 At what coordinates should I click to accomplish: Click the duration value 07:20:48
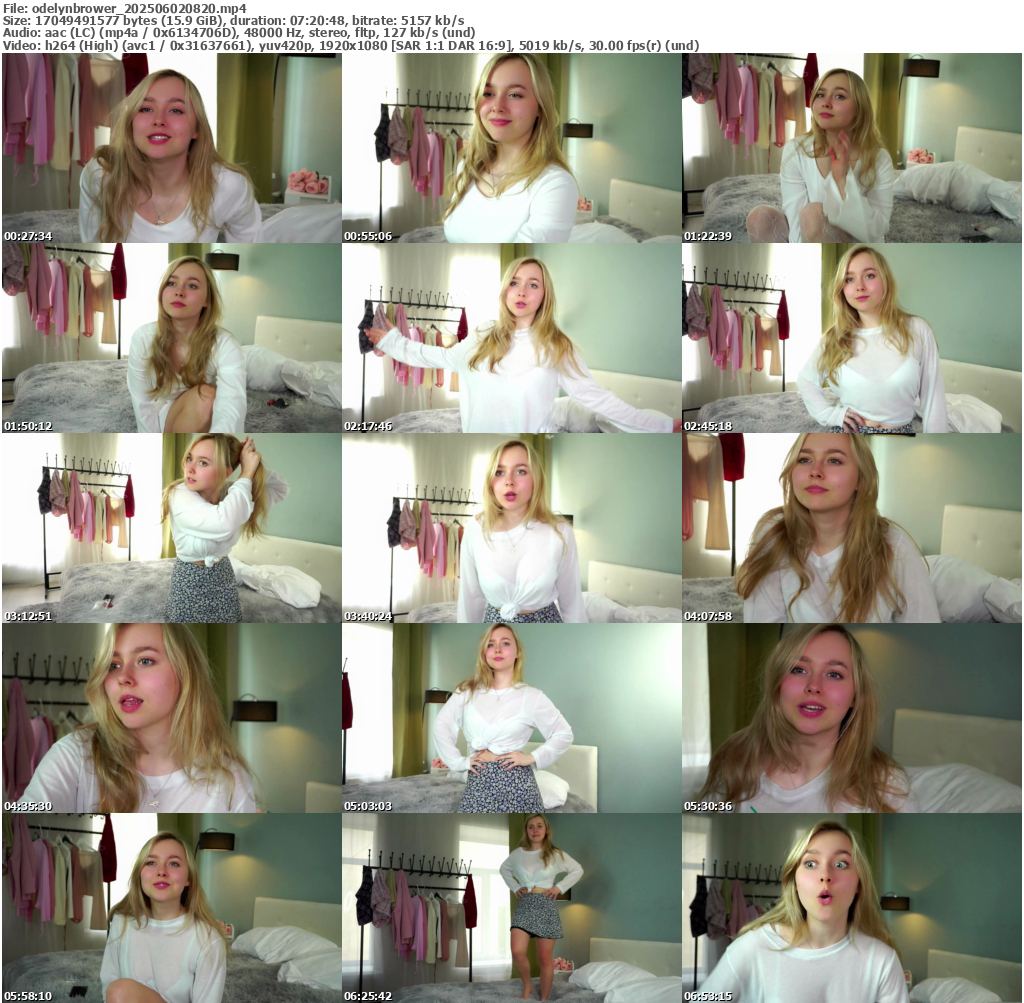point(318,21)
